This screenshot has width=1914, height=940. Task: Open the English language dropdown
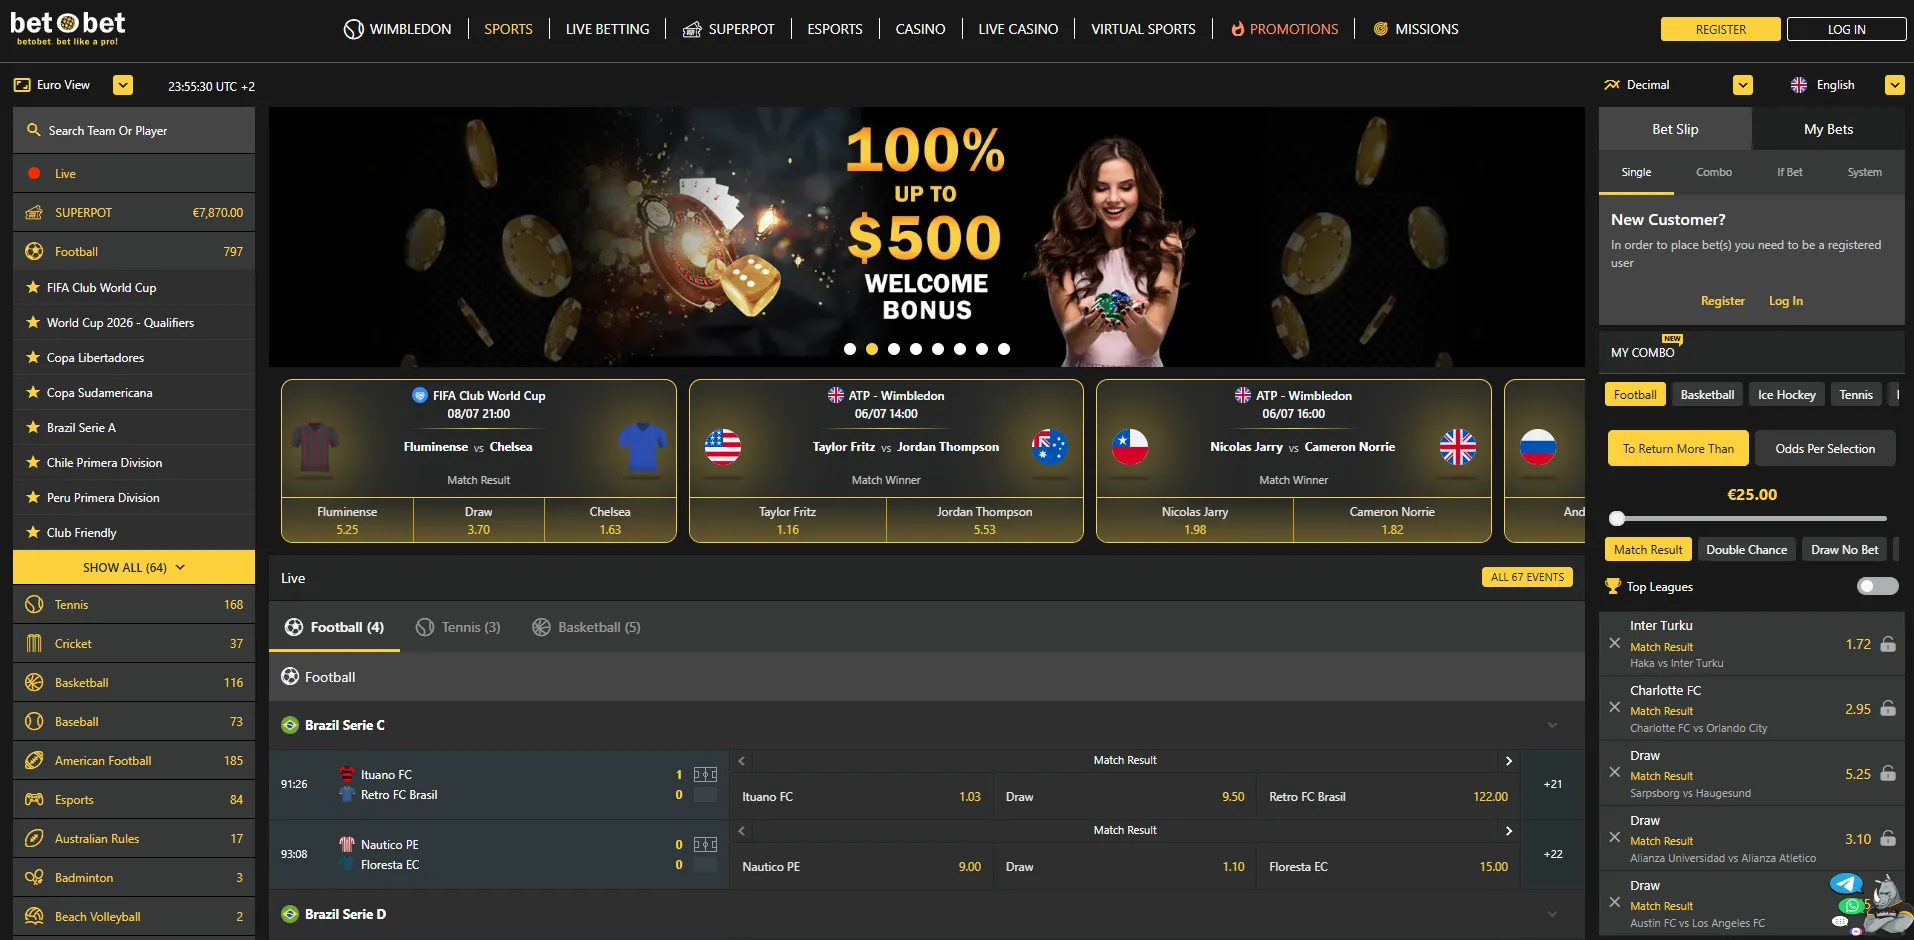pyautogui.click(x=1894, y=85)
